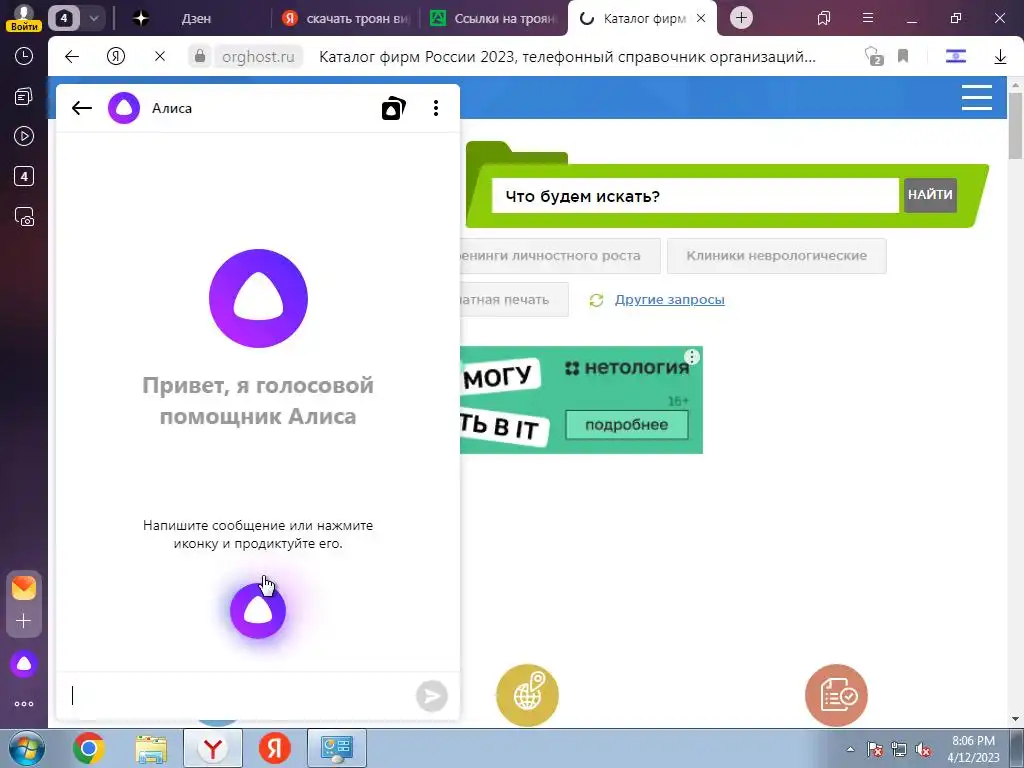Click the translation flag icon in address bar
This screenshot has width=1024, height=768.
tap(955, 57)
